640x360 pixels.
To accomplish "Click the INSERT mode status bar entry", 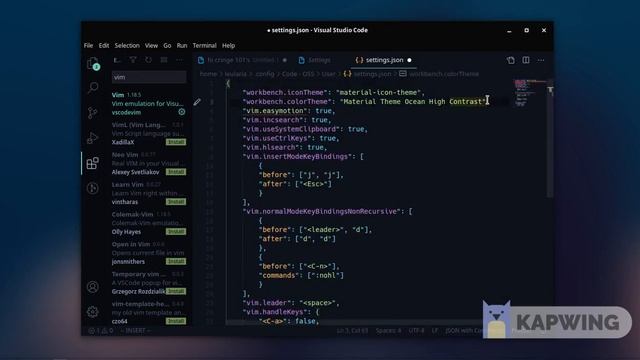I will (136, 331).
